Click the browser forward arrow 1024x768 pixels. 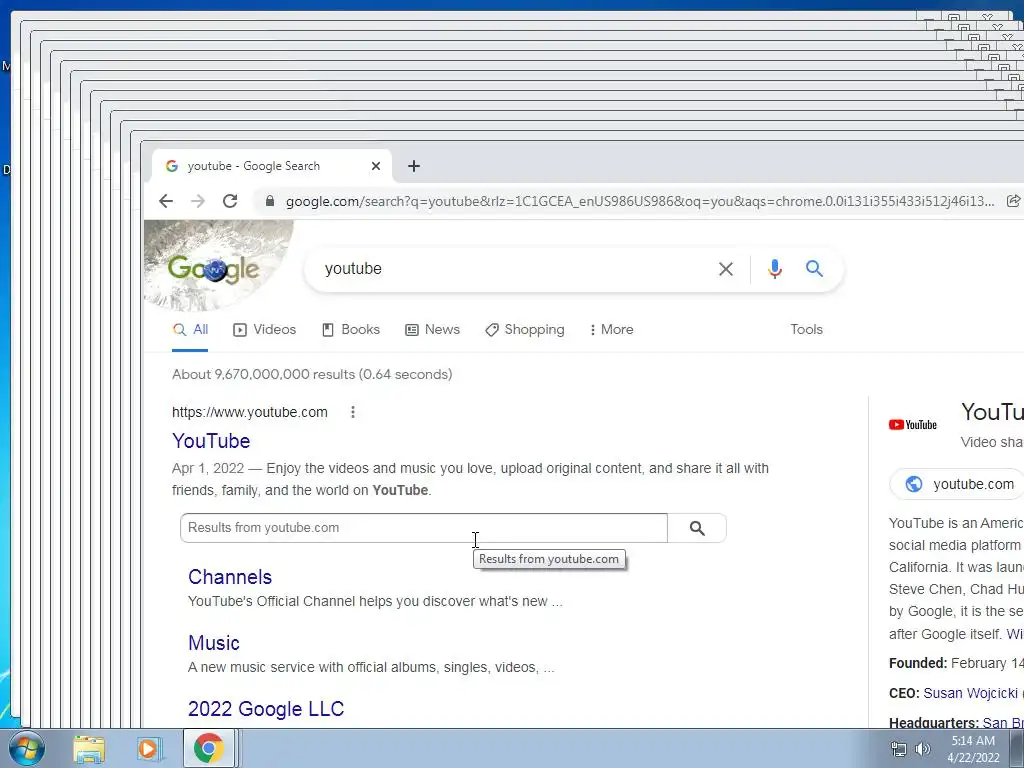pos(198,201)
